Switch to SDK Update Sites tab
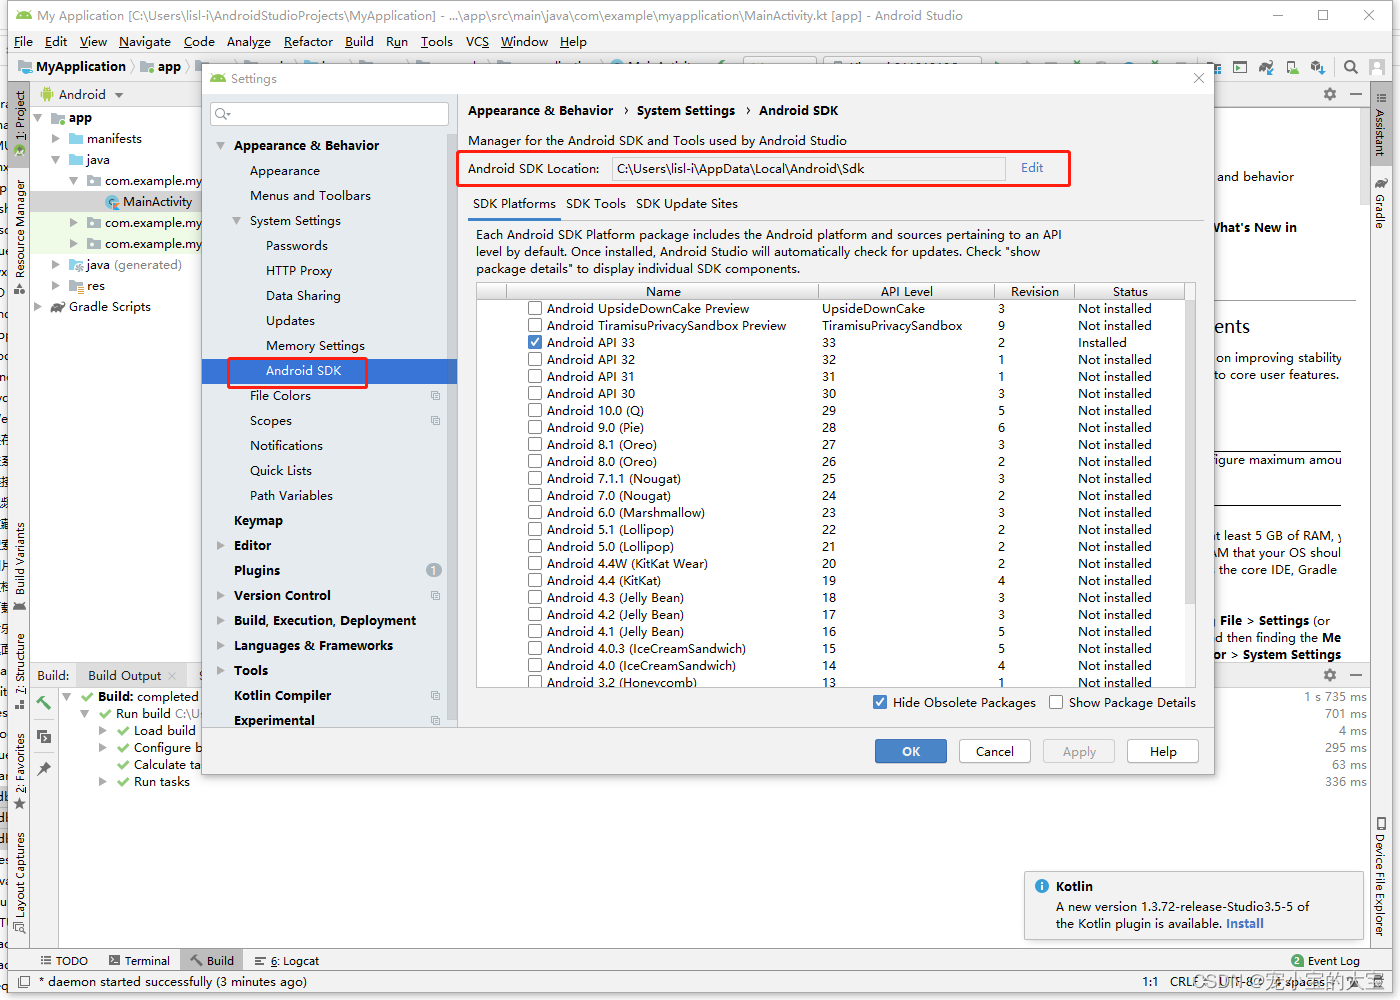The width and height of the screenshot is (1400, 1000). (687, 204)
